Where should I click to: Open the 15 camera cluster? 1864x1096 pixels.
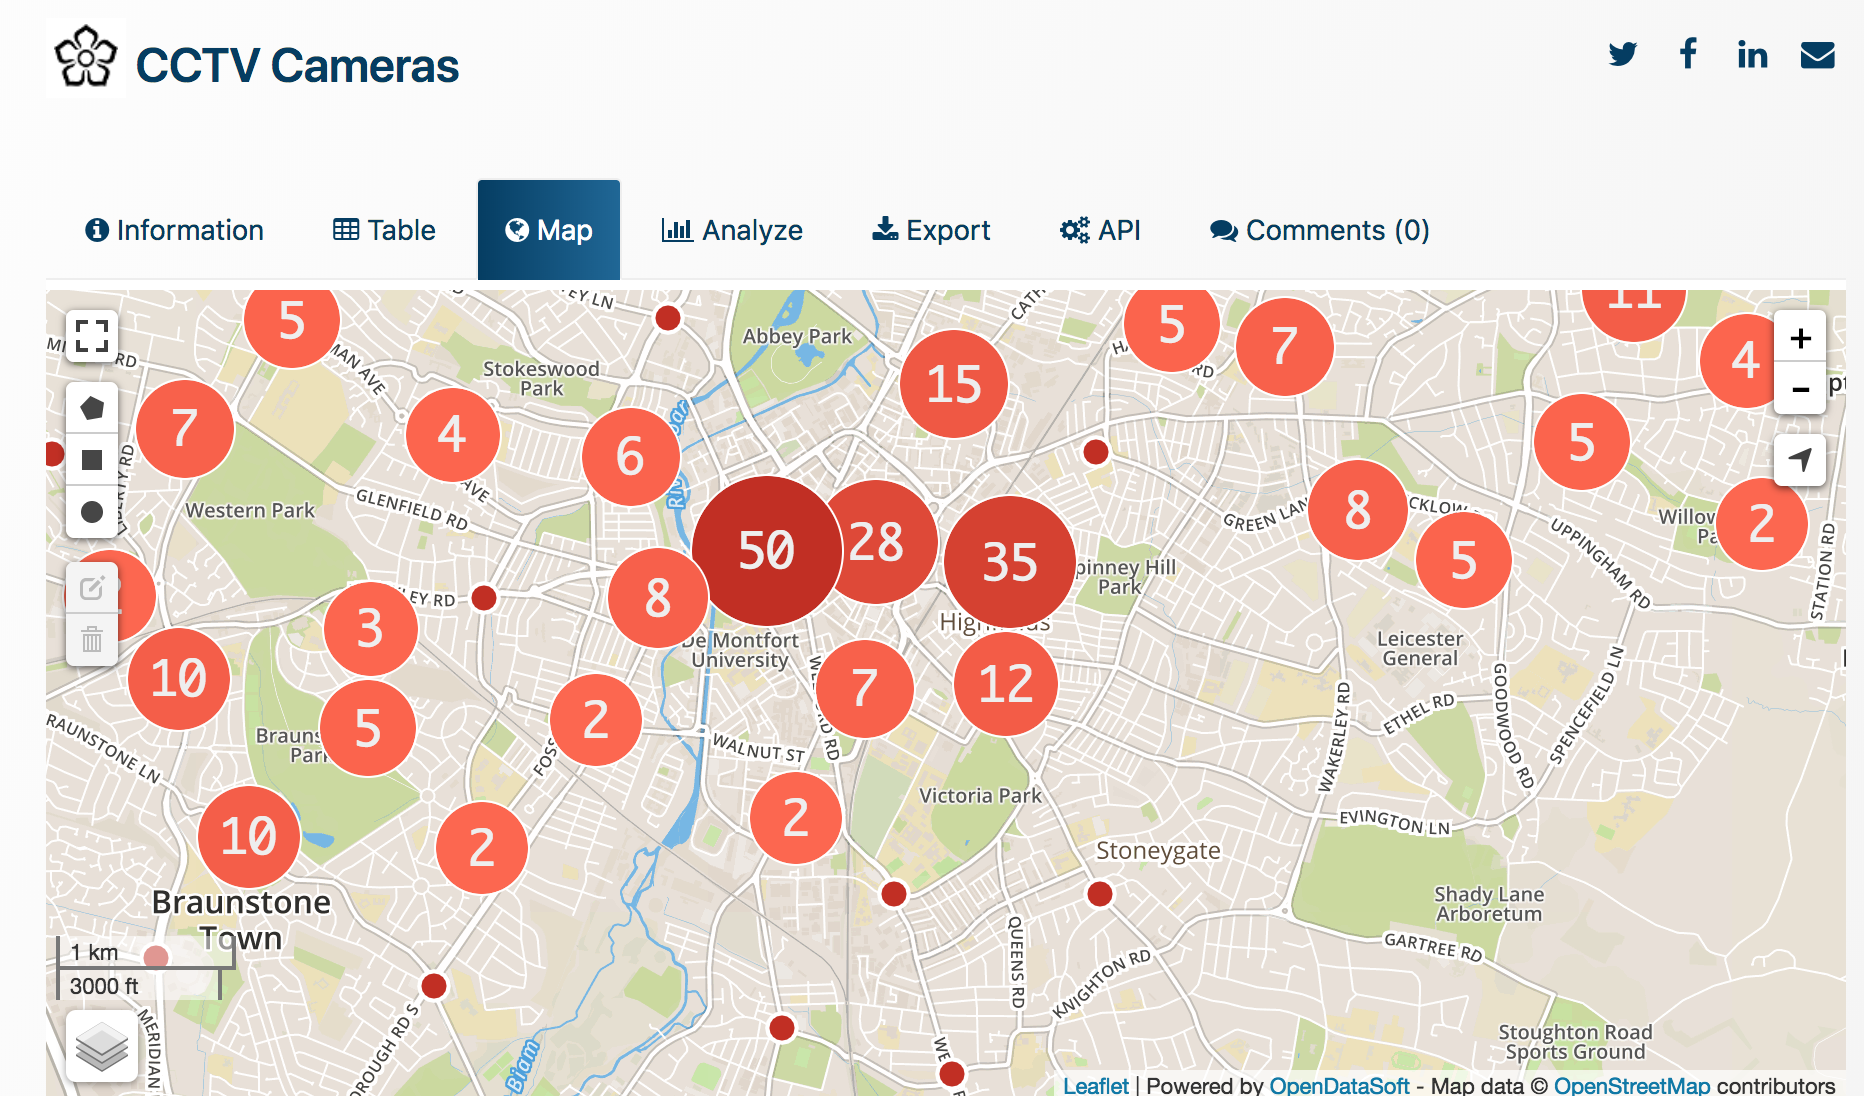click(954, 384)
